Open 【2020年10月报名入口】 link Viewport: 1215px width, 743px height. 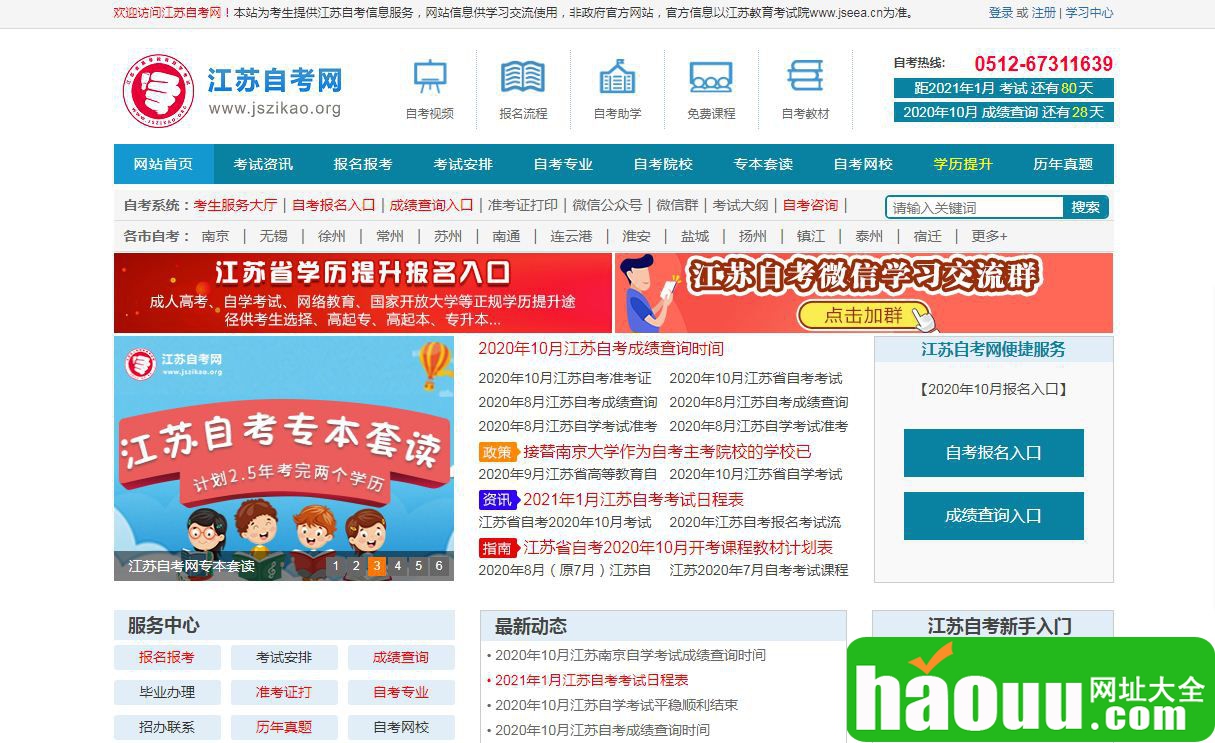click(x=994, y=389)
